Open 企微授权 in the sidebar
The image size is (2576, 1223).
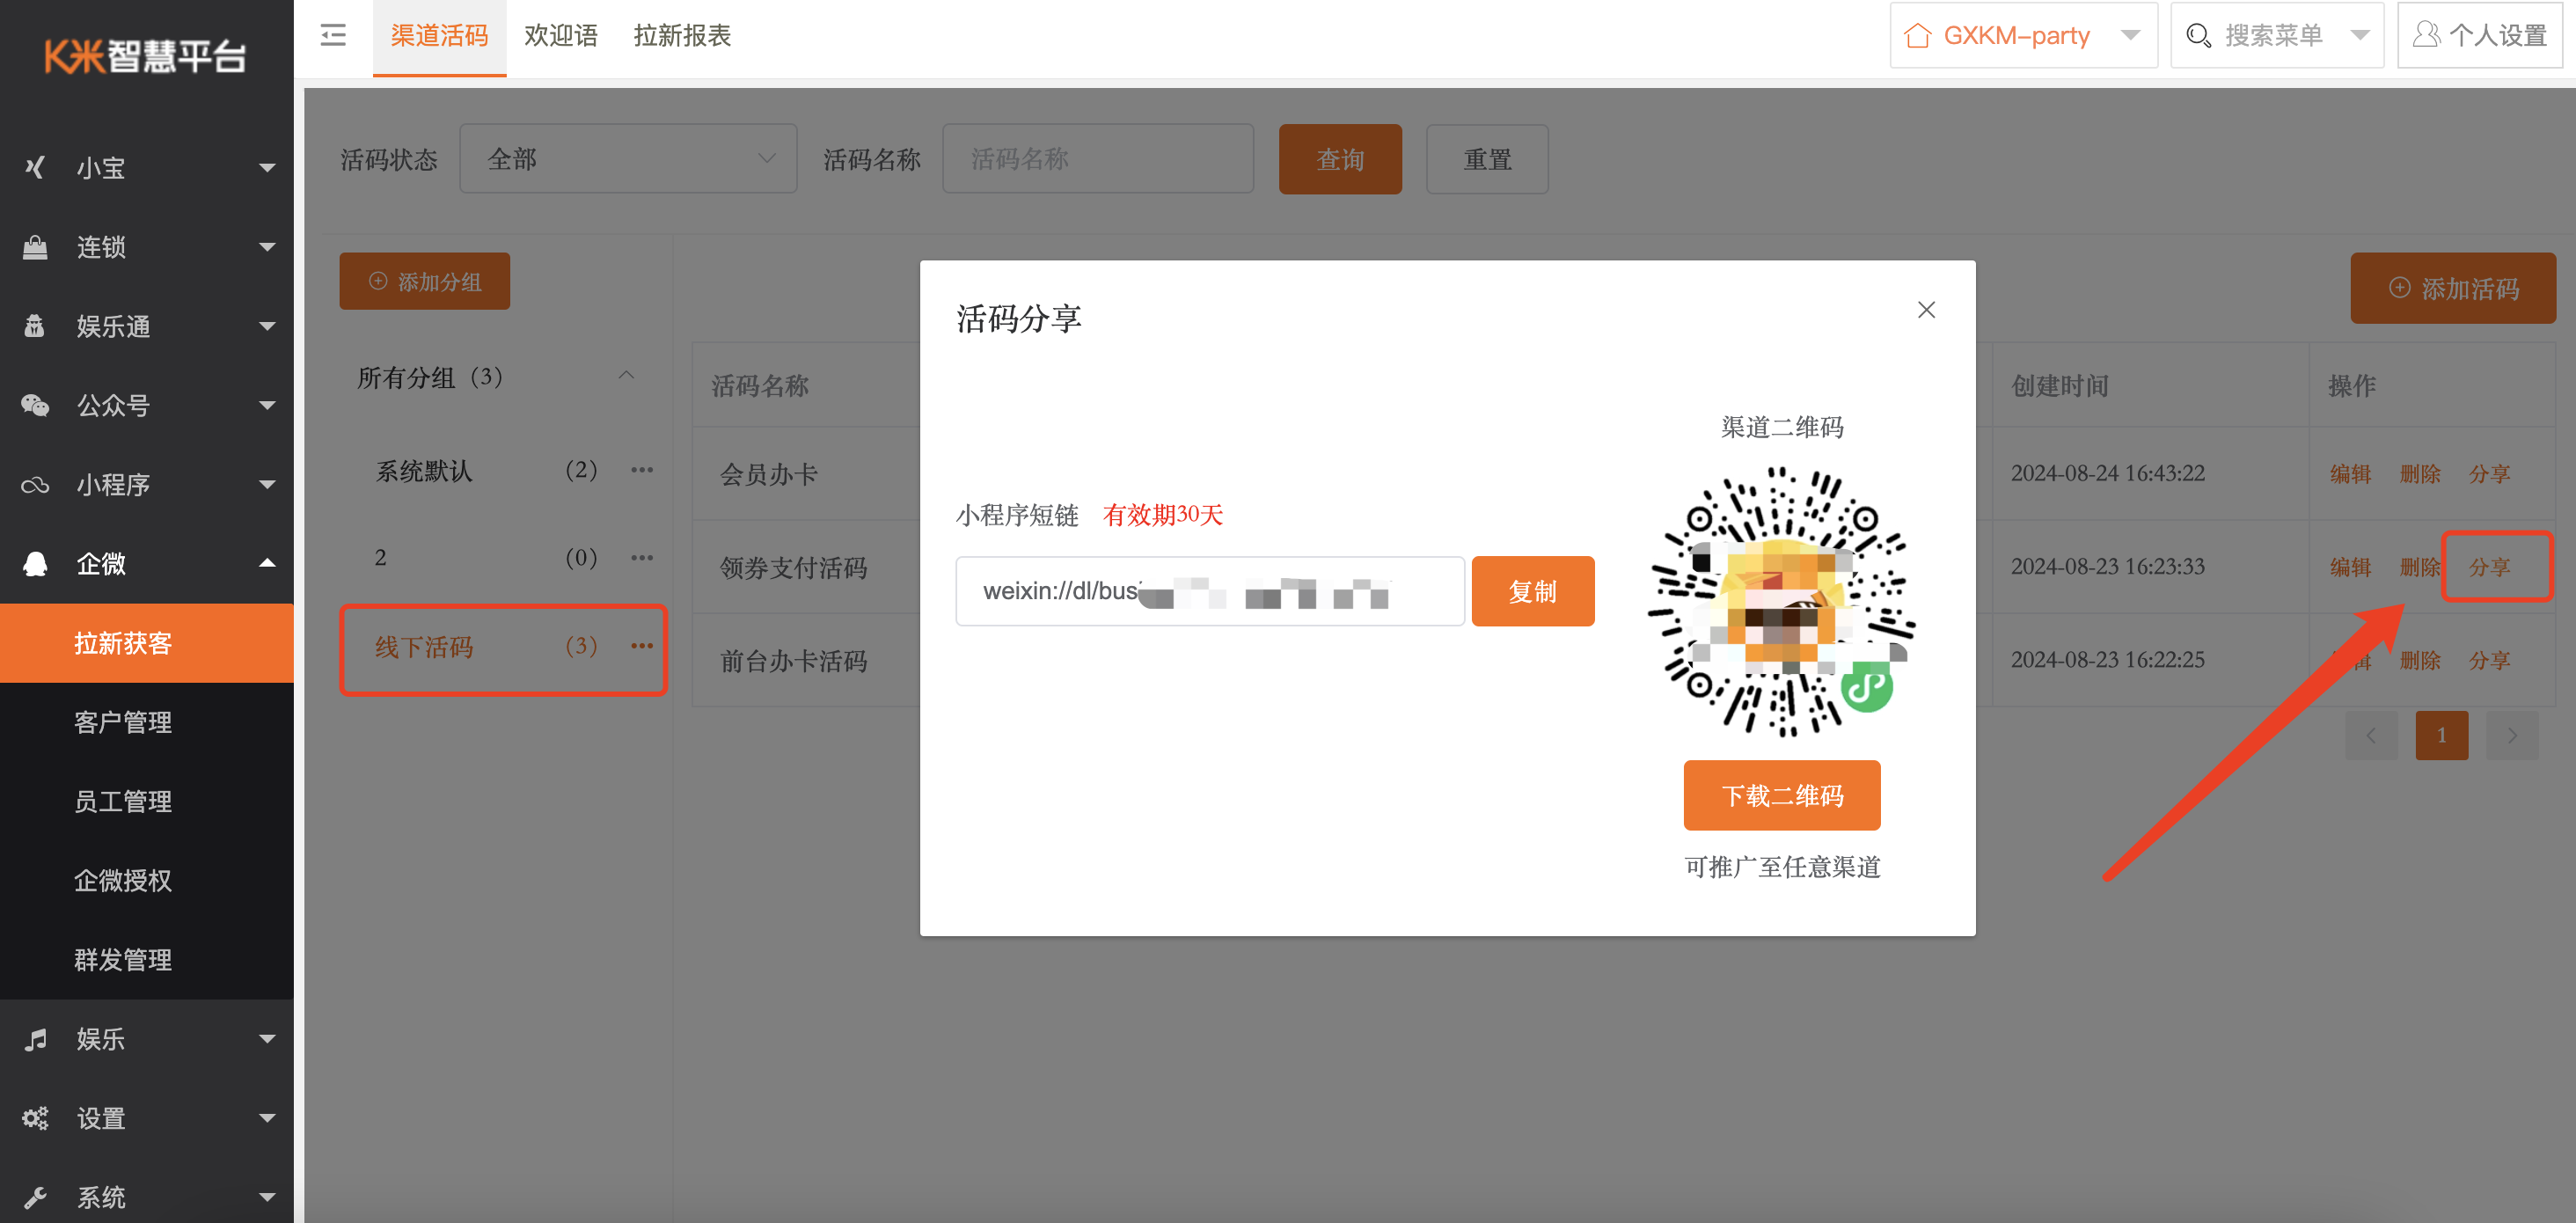147,880
